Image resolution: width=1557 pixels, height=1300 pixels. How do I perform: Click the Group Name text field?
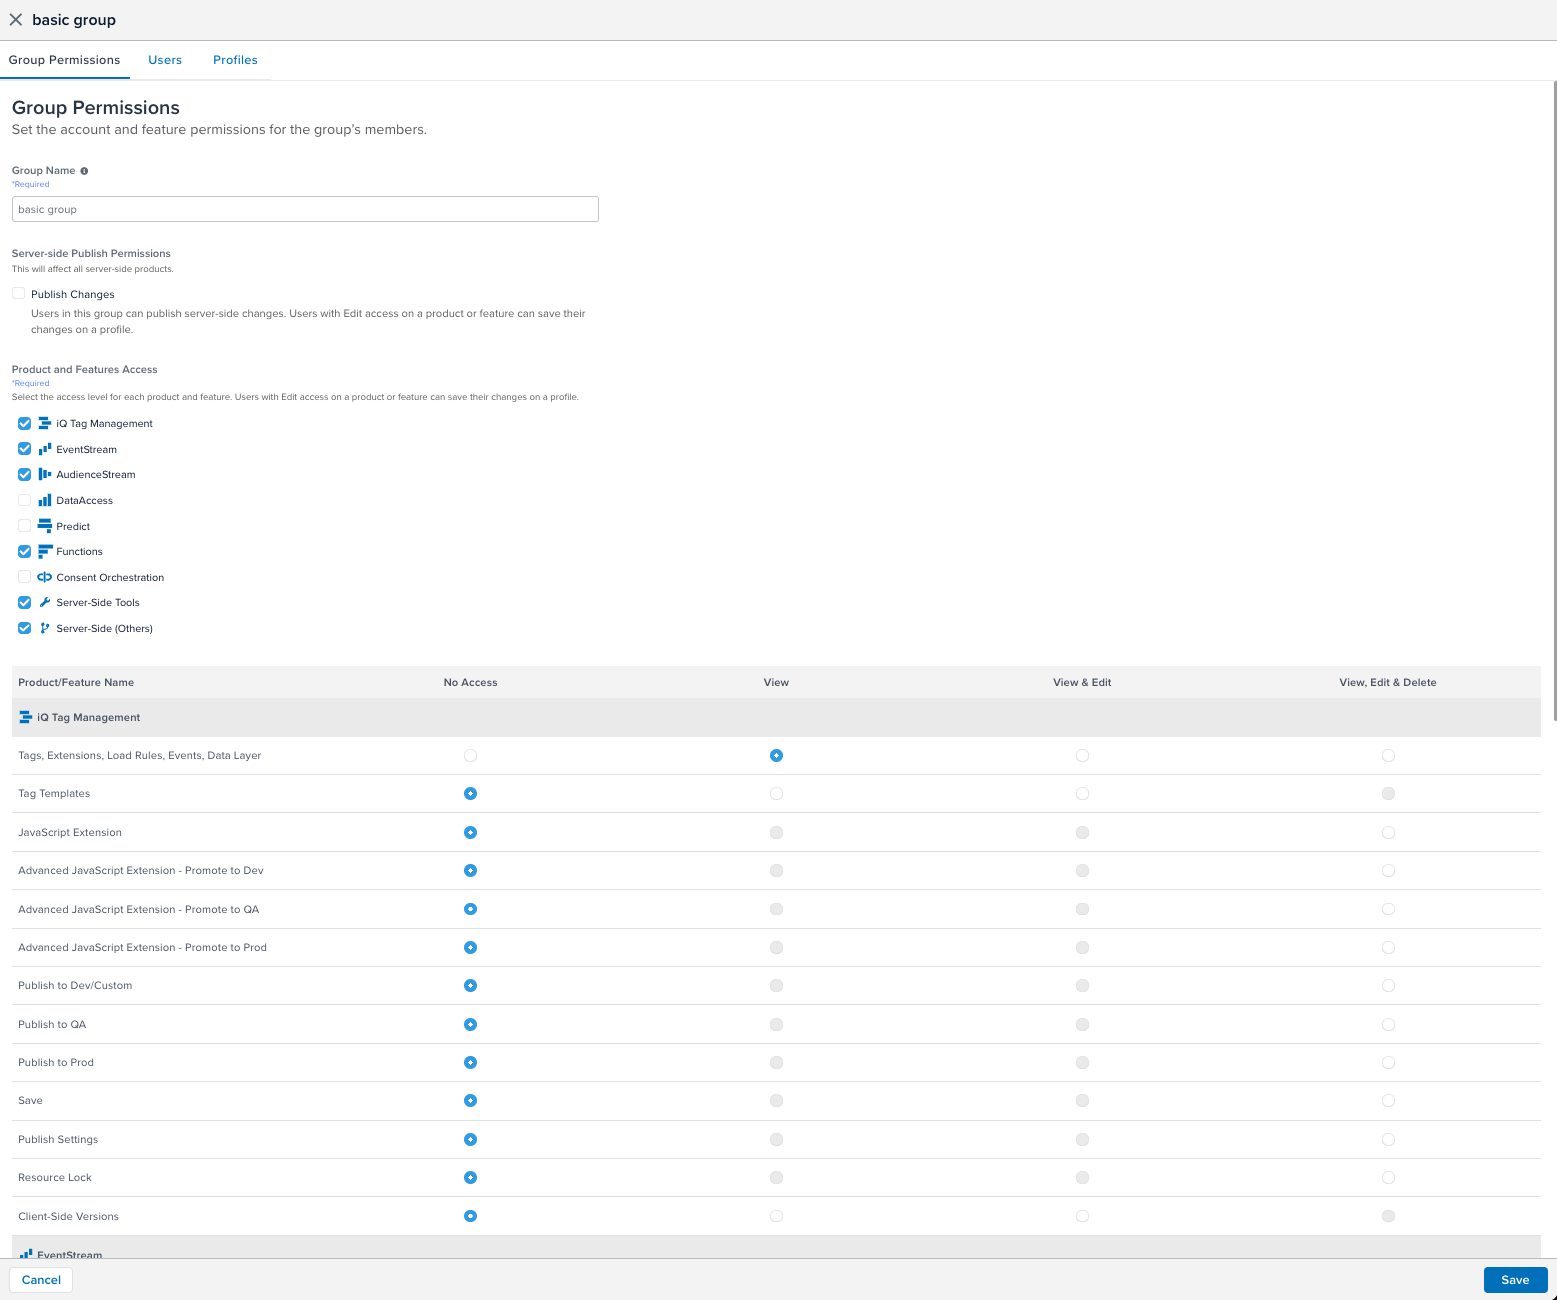tap(305, 209)
